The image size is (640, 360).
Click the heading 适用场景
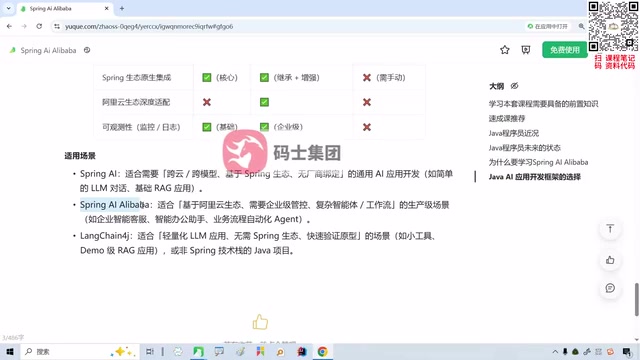(80, 156)
